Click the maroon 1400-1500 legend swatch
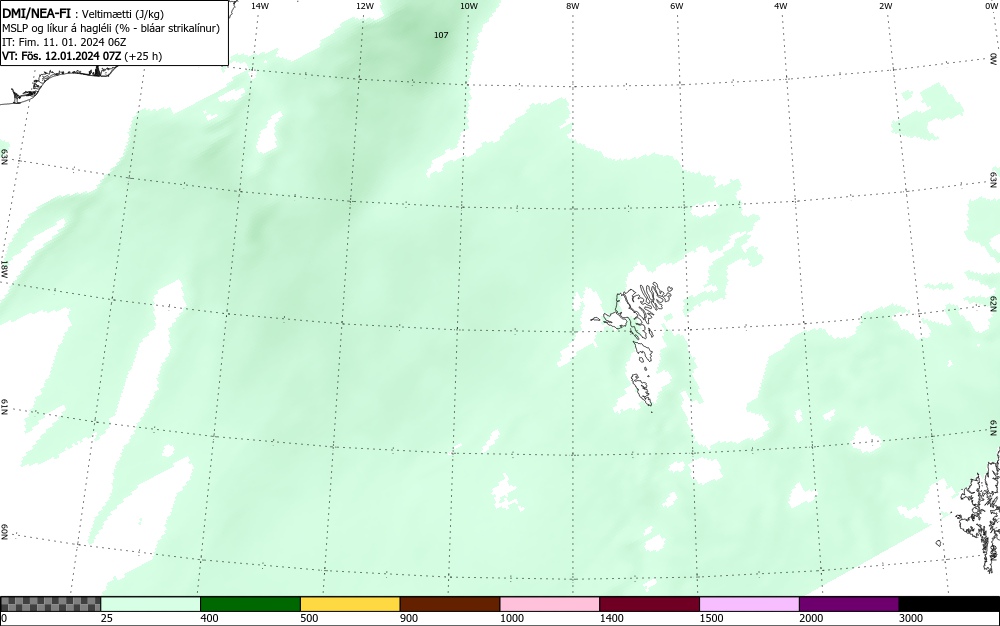Screen dimensions: 1000x626 [649, 604]
